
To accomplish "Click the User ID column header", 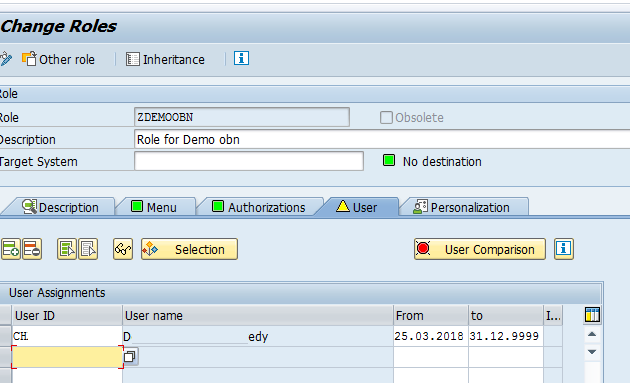I will point(67,316).
